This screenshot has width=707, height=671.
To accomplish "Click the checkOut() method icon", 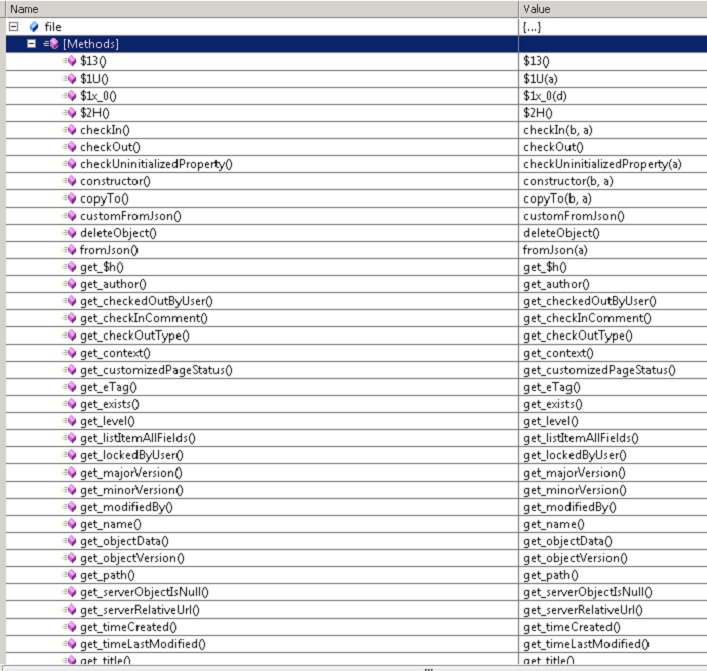I will tap(70, 147).
